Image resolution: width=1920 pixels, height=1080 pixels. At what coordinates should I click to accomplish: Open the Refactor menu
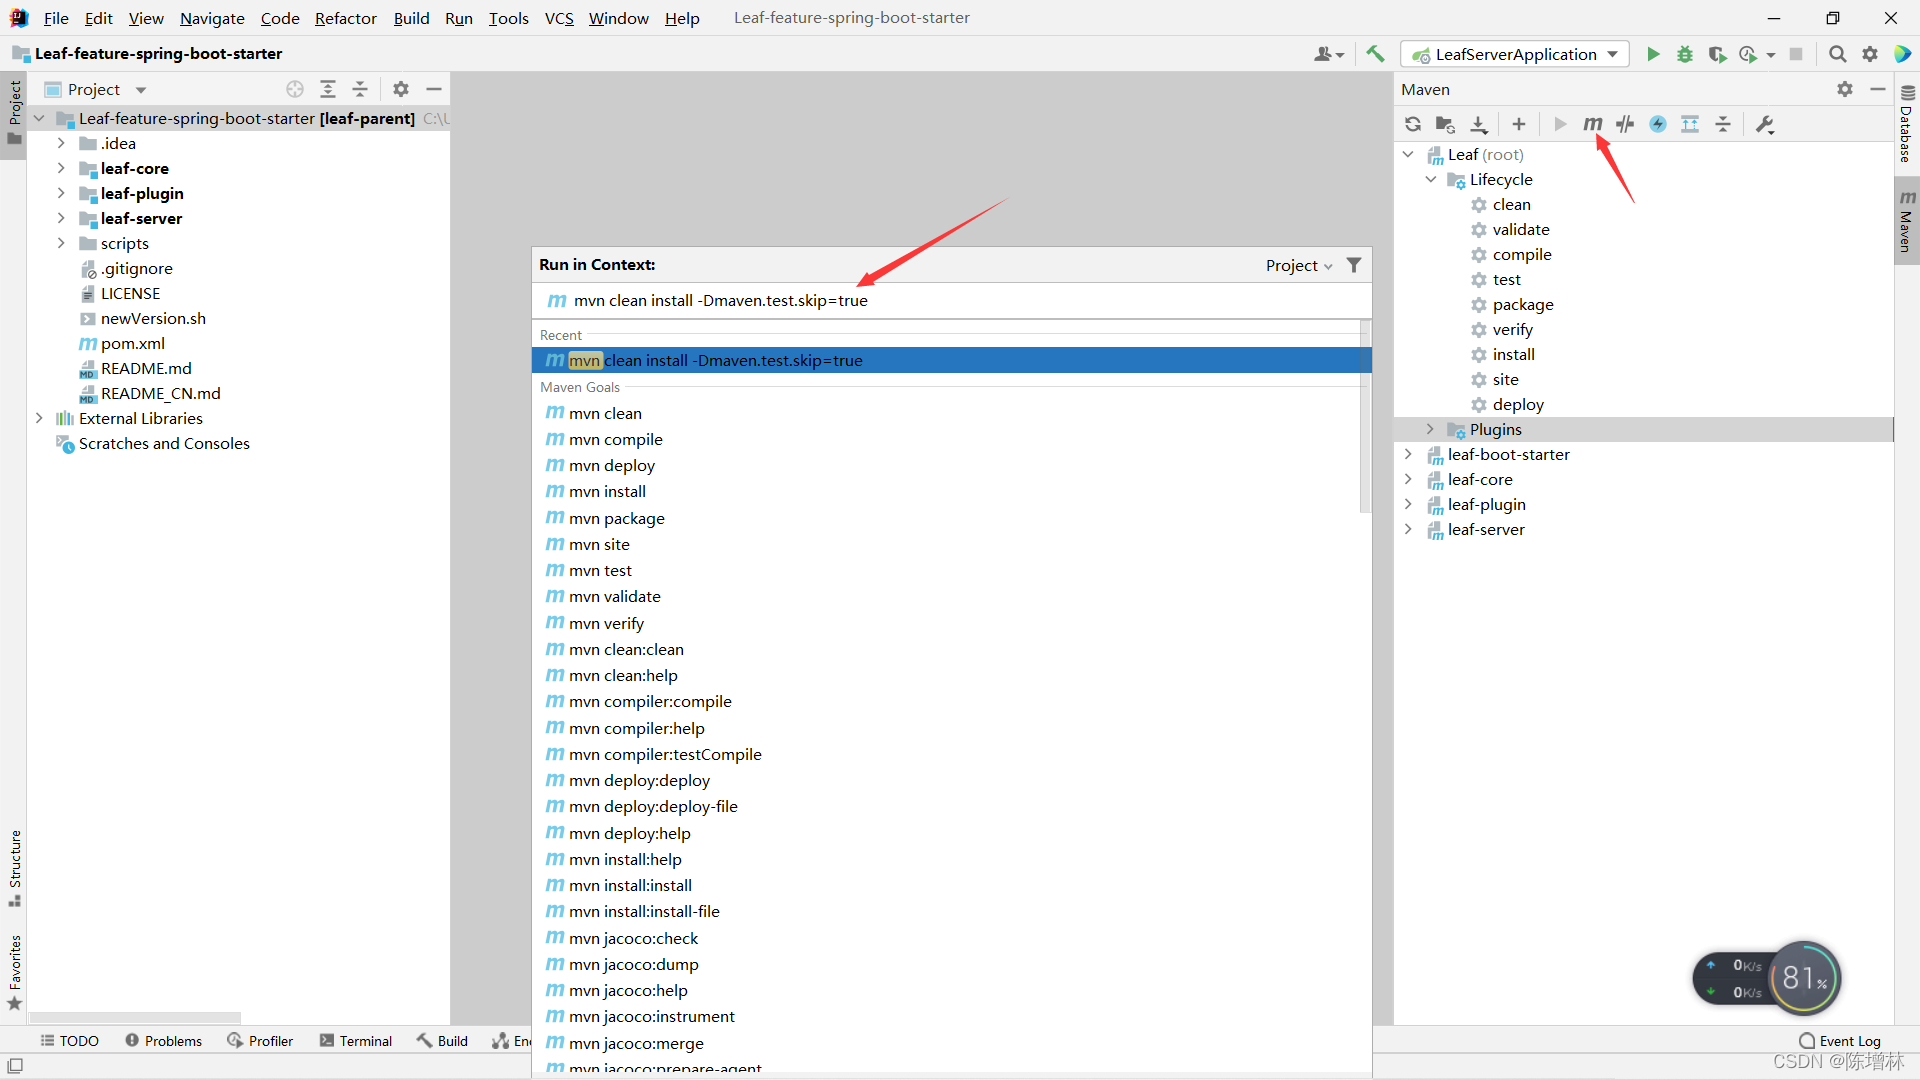tap(345, 18)
